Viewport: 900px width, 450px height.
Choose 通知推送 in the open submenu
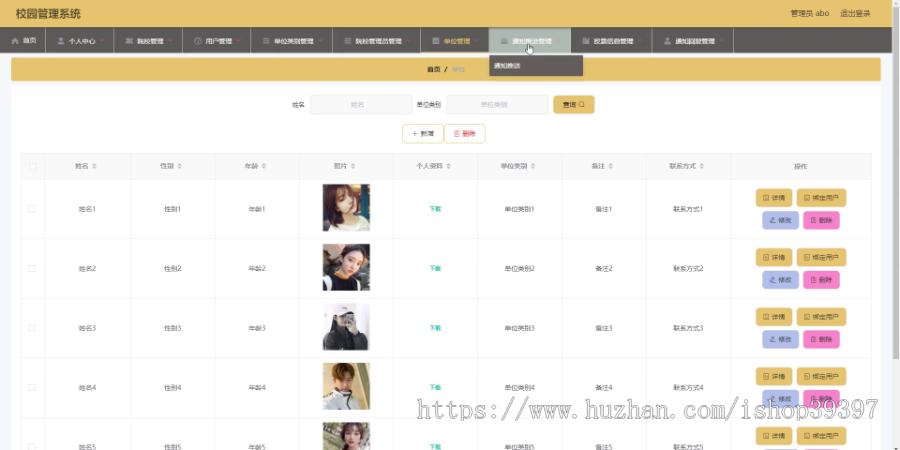coord(536,66)
